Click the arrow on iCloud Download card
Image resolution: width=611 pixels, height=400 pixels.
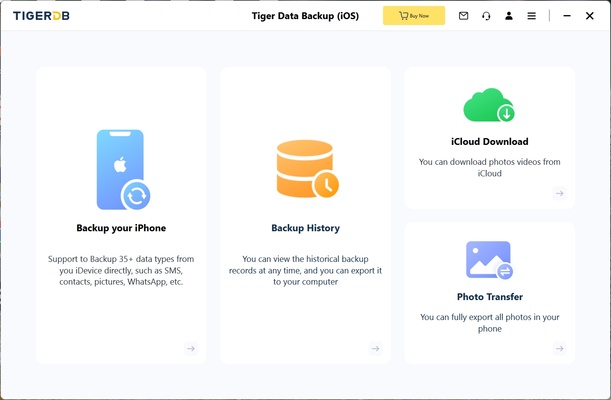coord(560,193)
